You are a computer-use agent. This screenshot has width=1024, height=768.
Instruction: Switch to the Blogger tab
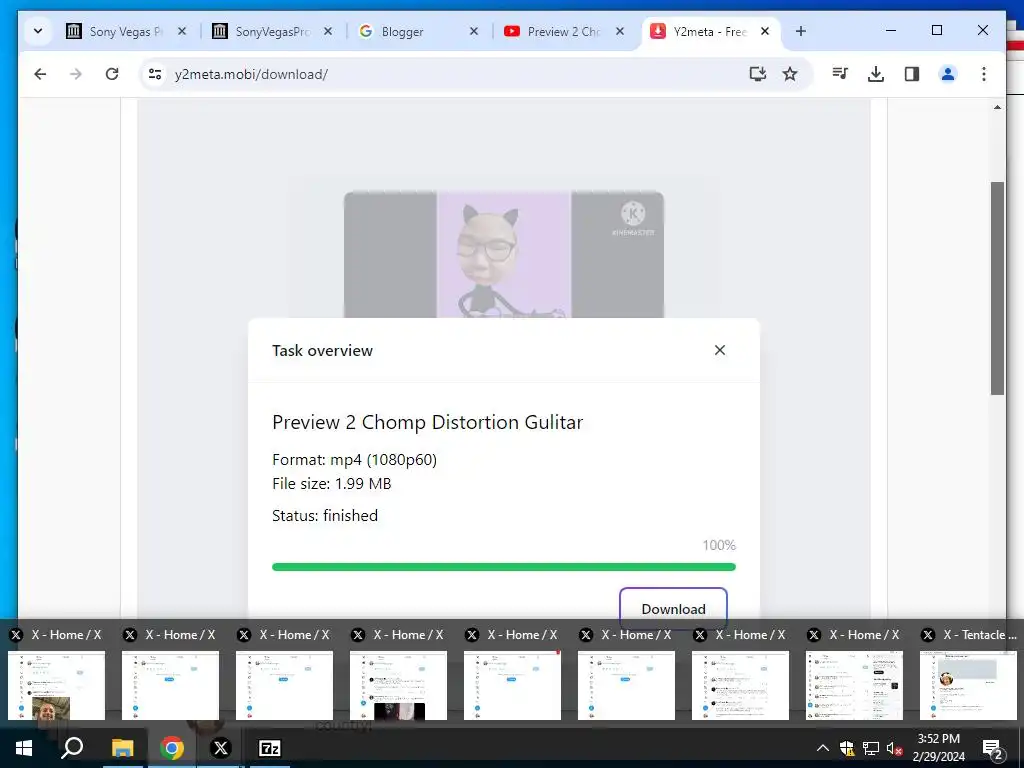click(x=419, y=31)
